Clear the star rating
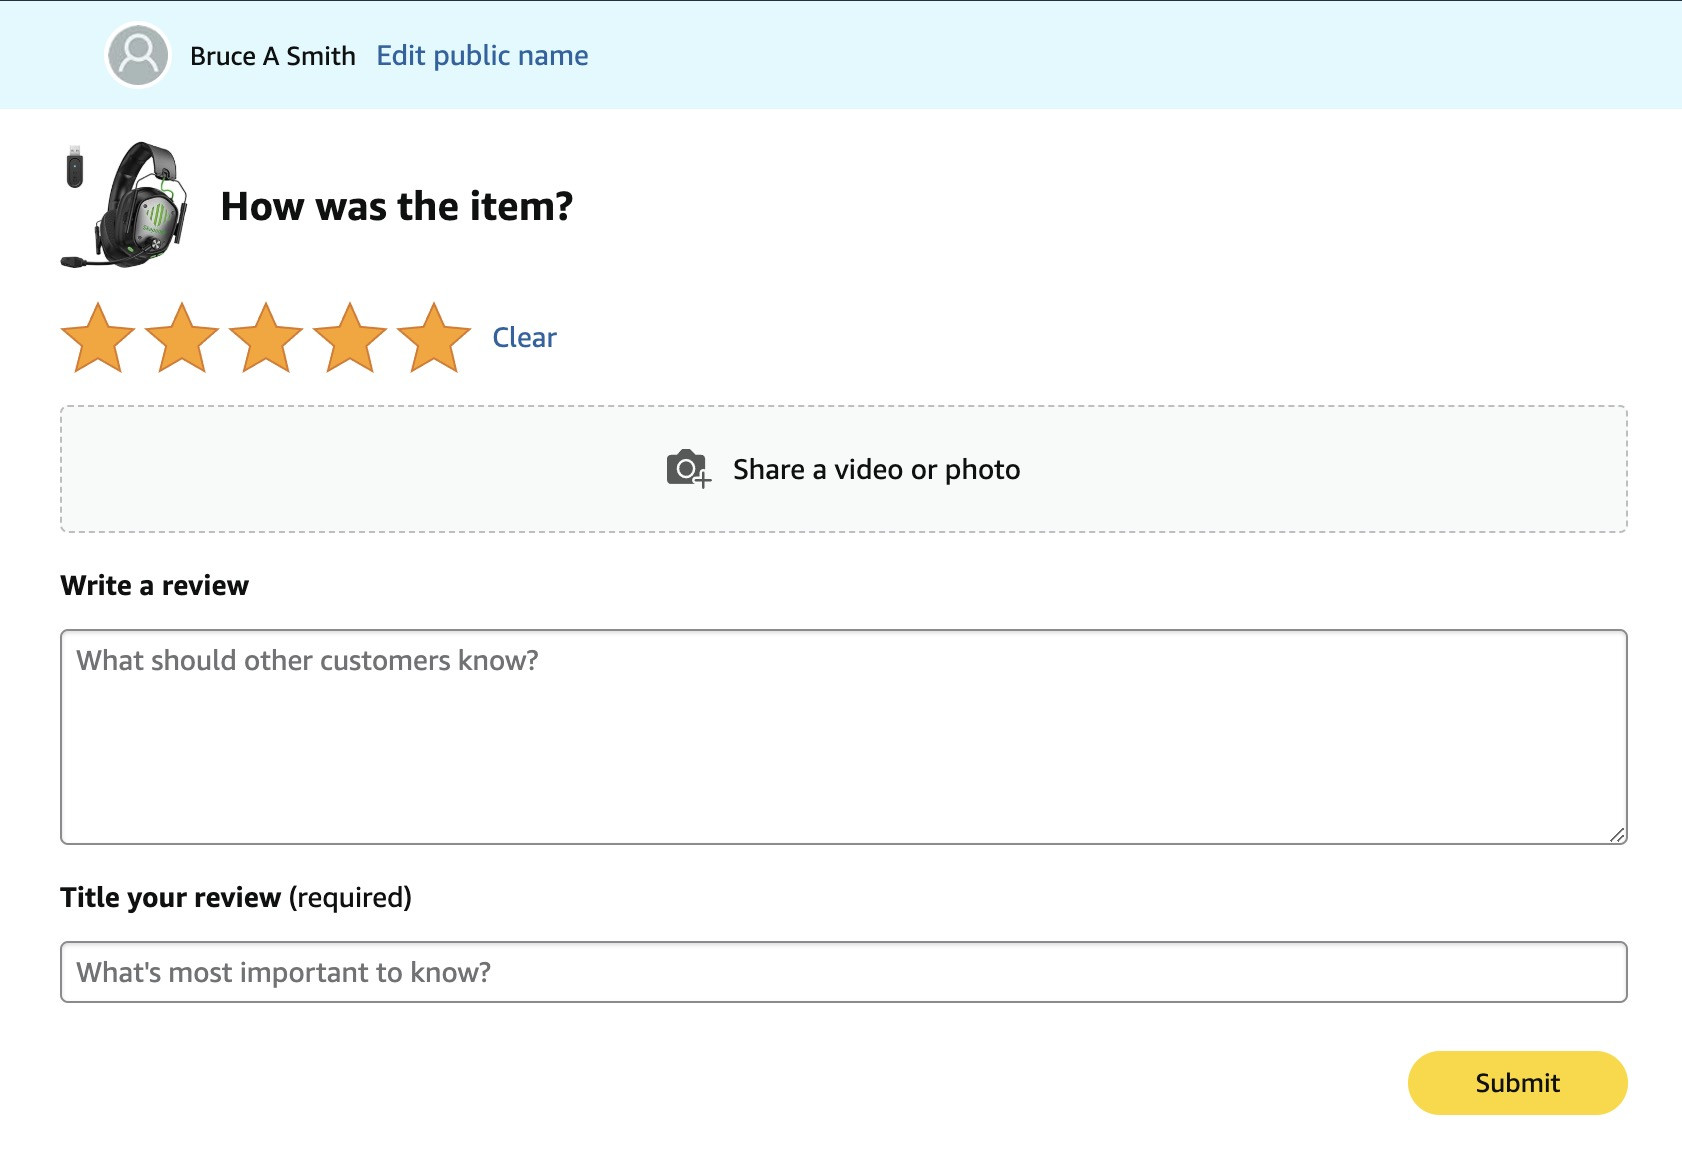Screen dimensions: 1682x1174 (x=524, y=338)
